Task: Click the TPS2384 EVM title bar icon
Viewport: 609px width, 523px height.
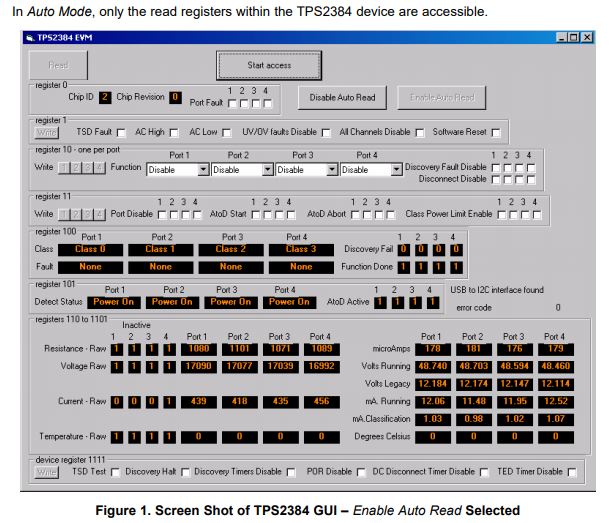Action: [30, 38]
